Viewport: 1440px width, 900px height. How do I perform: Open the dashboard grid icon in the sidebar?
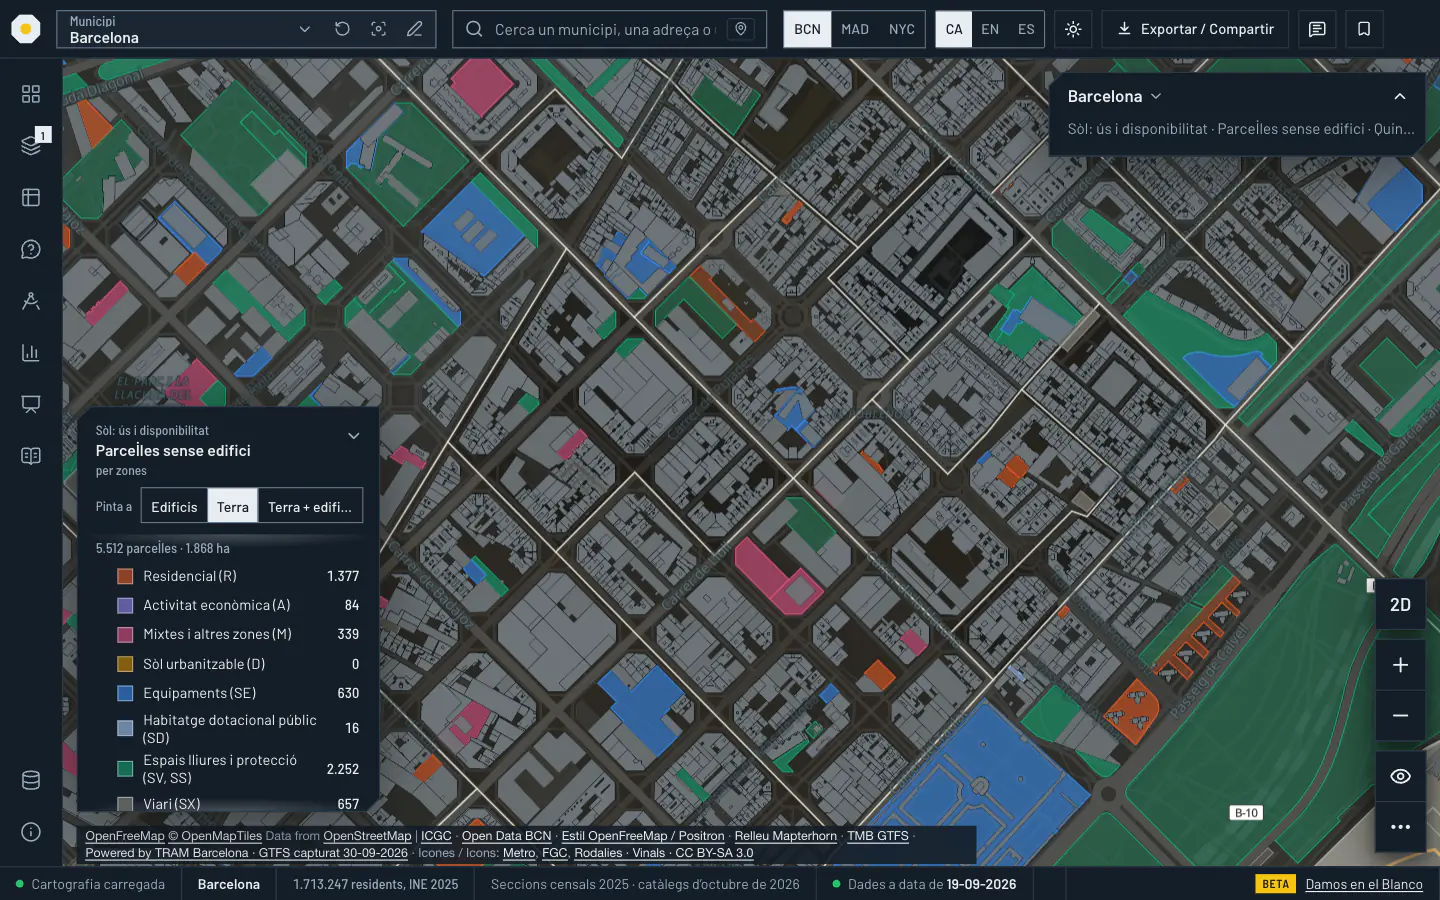pos(31,93)
